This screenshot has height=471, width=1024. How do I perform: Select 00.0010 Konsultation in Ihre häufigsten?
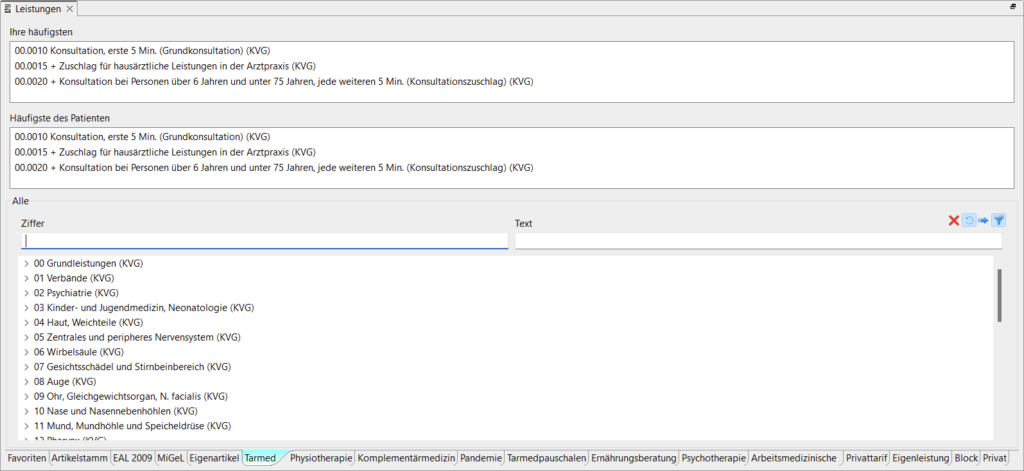(143, 51)
